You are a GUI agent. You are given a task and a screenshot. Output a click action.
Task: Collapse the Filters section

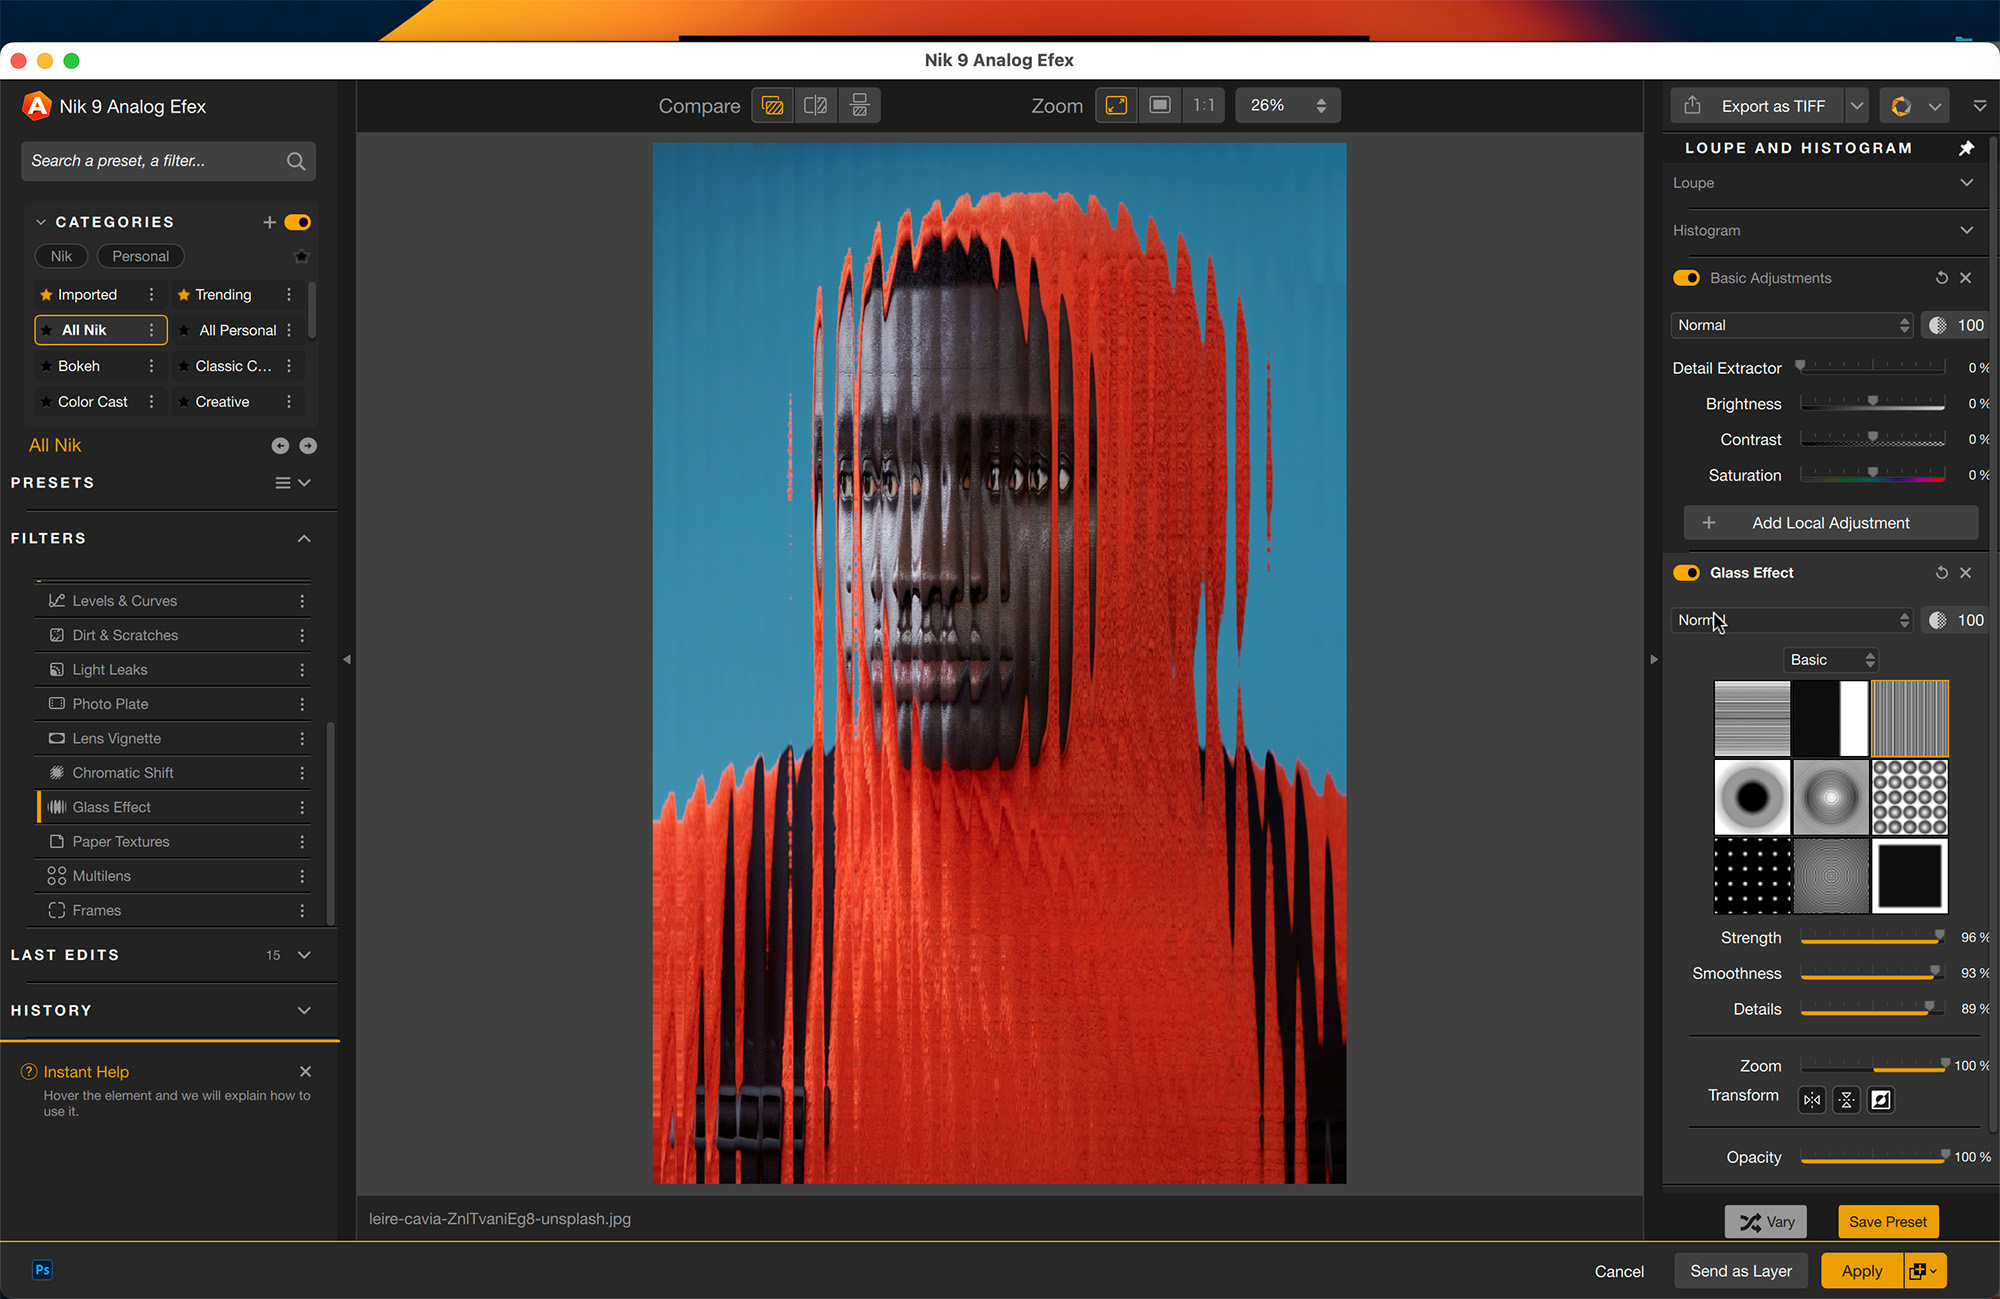click(304, 538)
